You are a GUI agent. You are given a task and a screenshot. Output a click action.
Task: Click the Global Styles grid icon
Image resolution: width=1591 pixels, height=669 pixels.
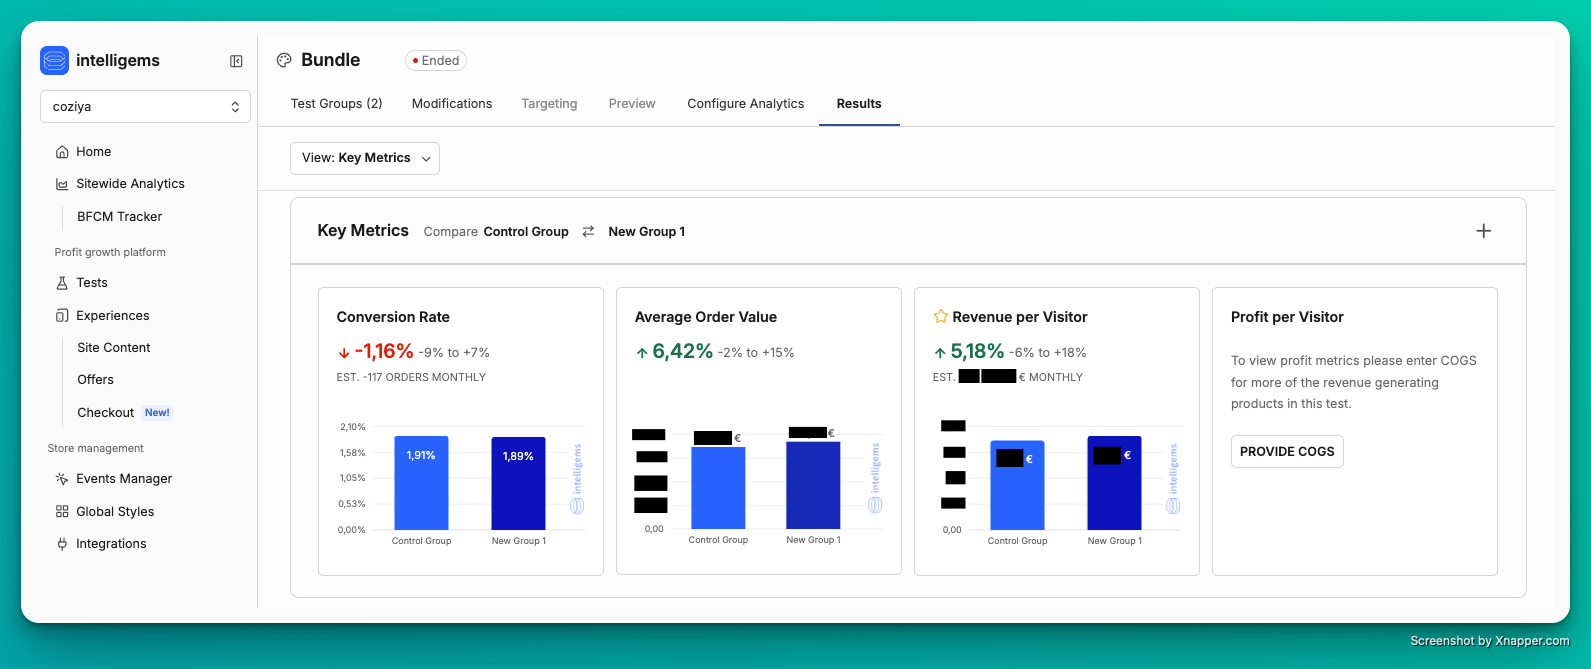coord(62,512)
